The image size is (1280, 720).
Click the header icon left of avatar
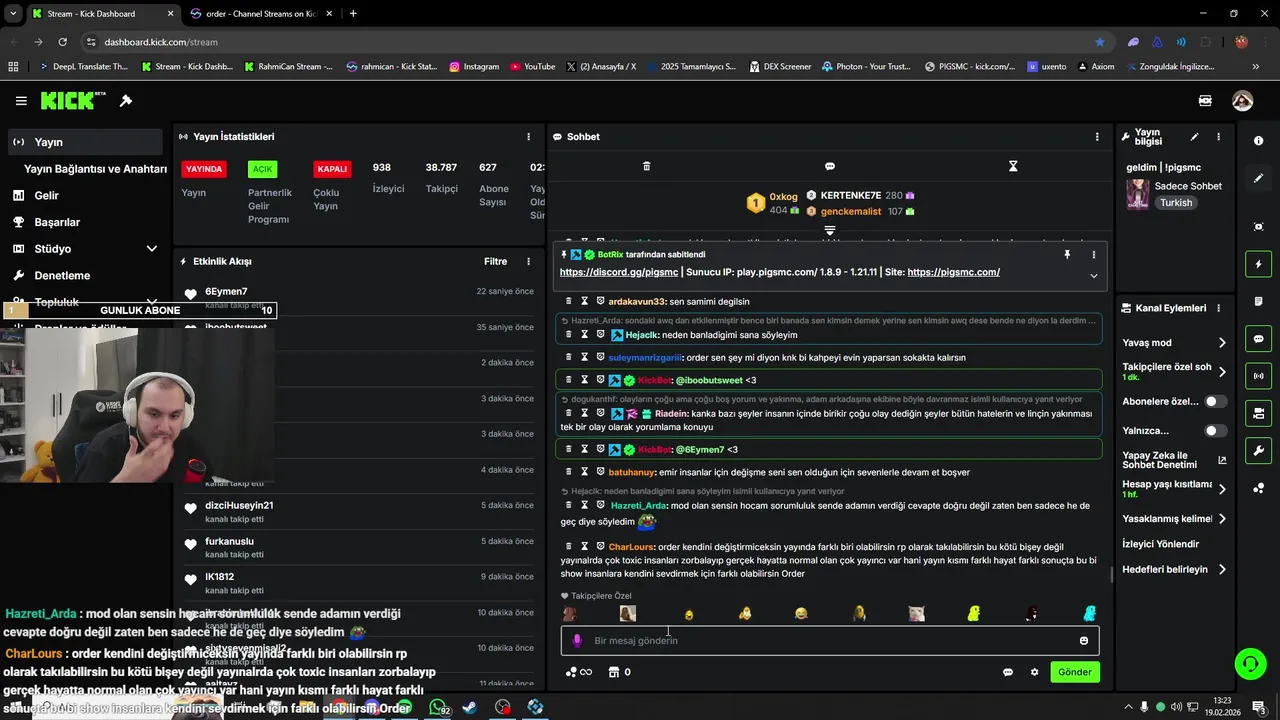(1205, 101)
